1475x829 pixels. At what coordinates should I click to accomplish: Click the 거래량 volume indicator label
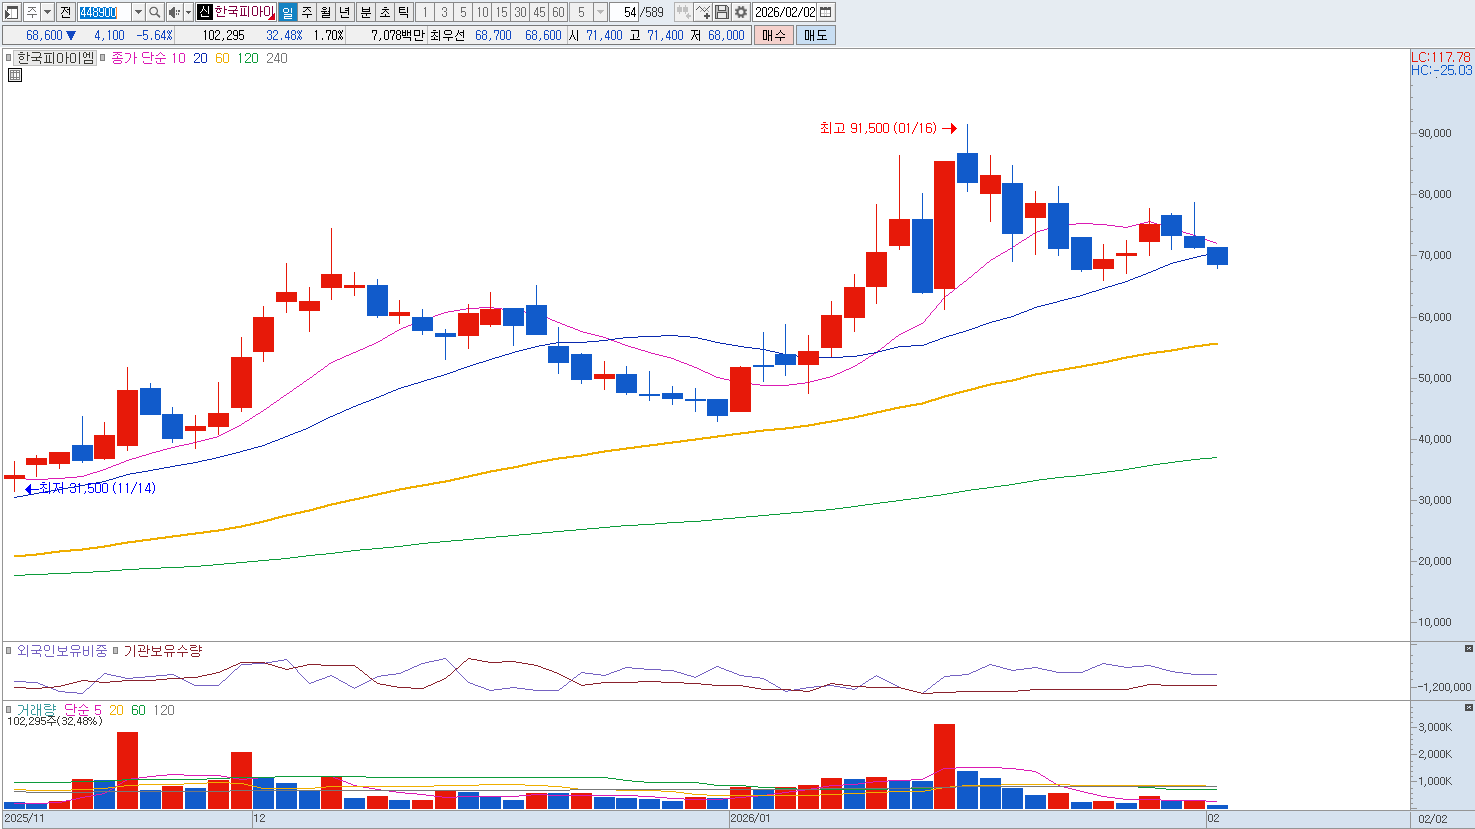(36, 710)
